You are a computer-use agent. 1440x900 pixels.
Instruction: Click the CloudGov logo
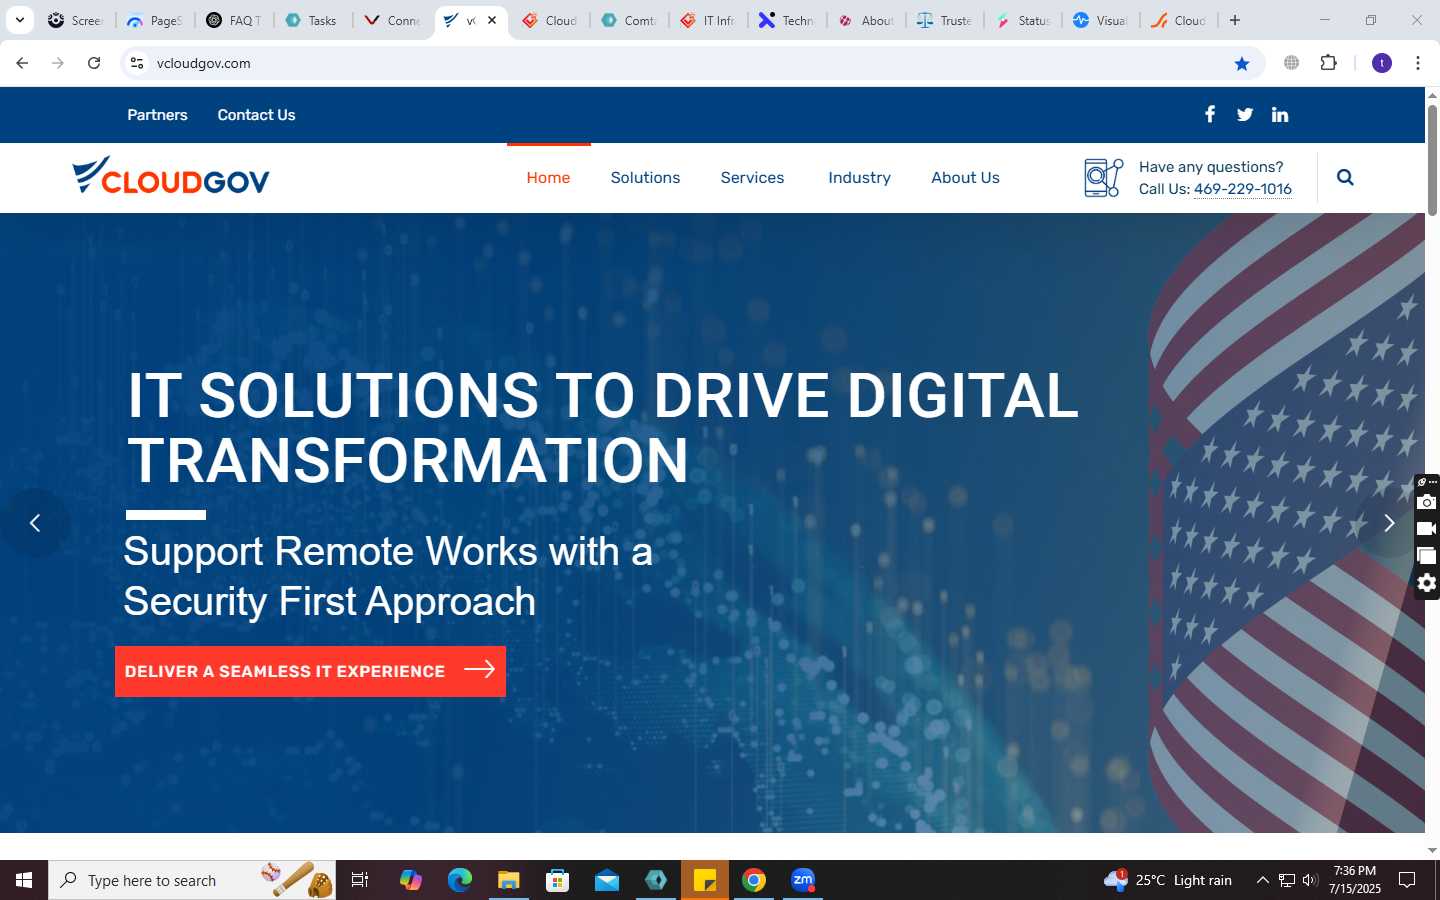click(171, 176)
